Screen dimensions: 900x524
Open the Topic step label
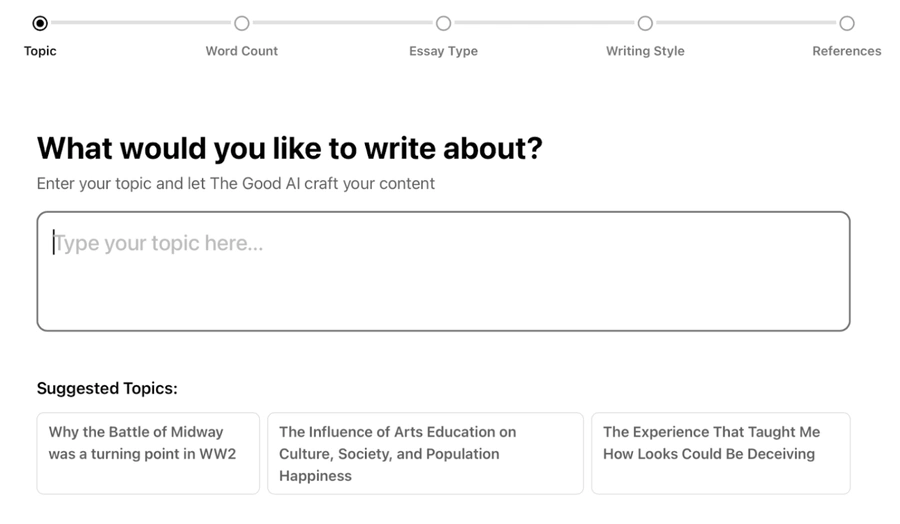(40, 51)
